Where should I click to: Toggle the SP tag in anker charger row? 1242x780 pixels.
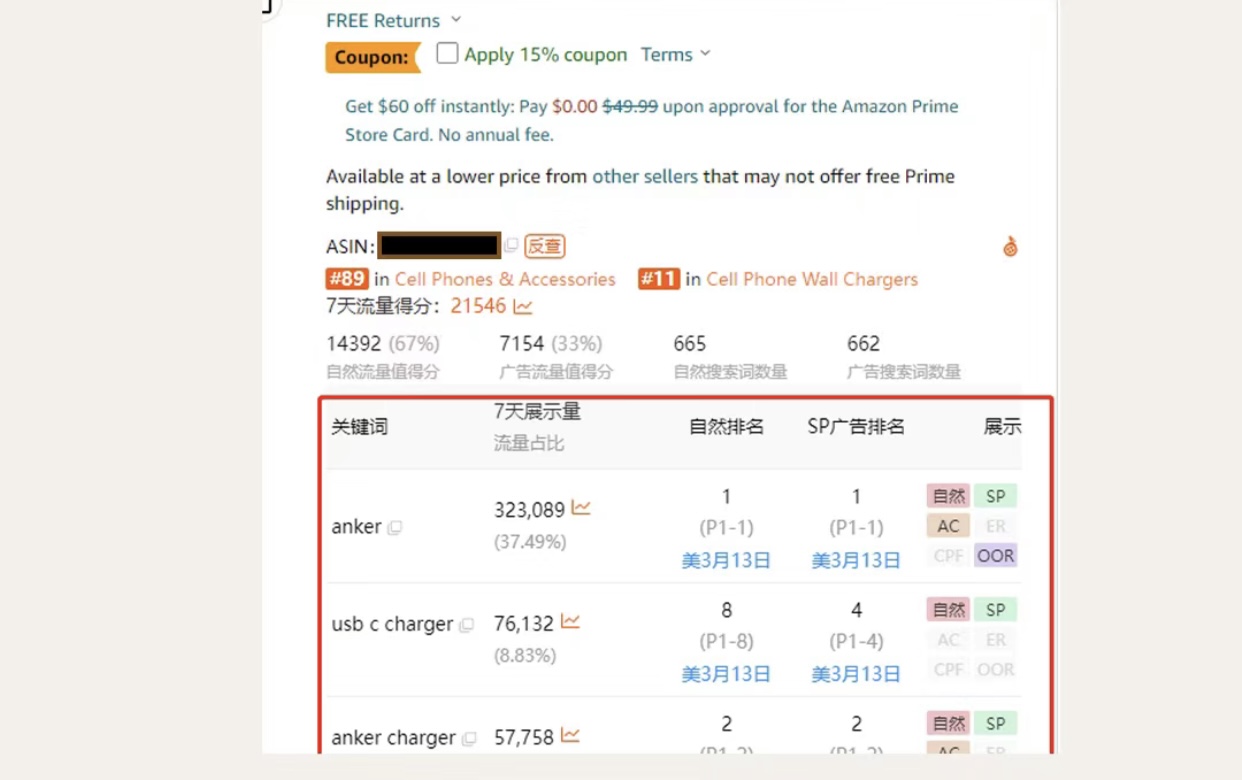[996, 724]
